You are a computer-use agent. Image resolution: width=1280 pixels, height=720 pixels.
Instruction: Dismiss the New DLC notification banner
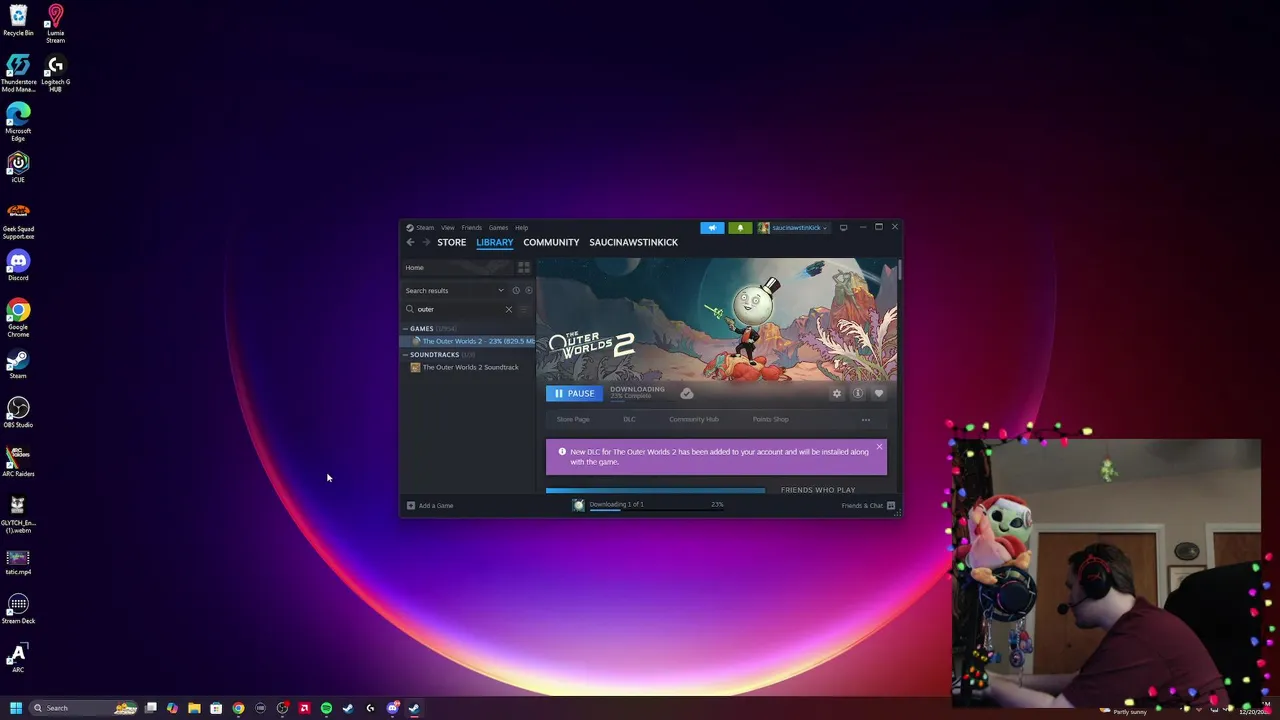(879, 447)
